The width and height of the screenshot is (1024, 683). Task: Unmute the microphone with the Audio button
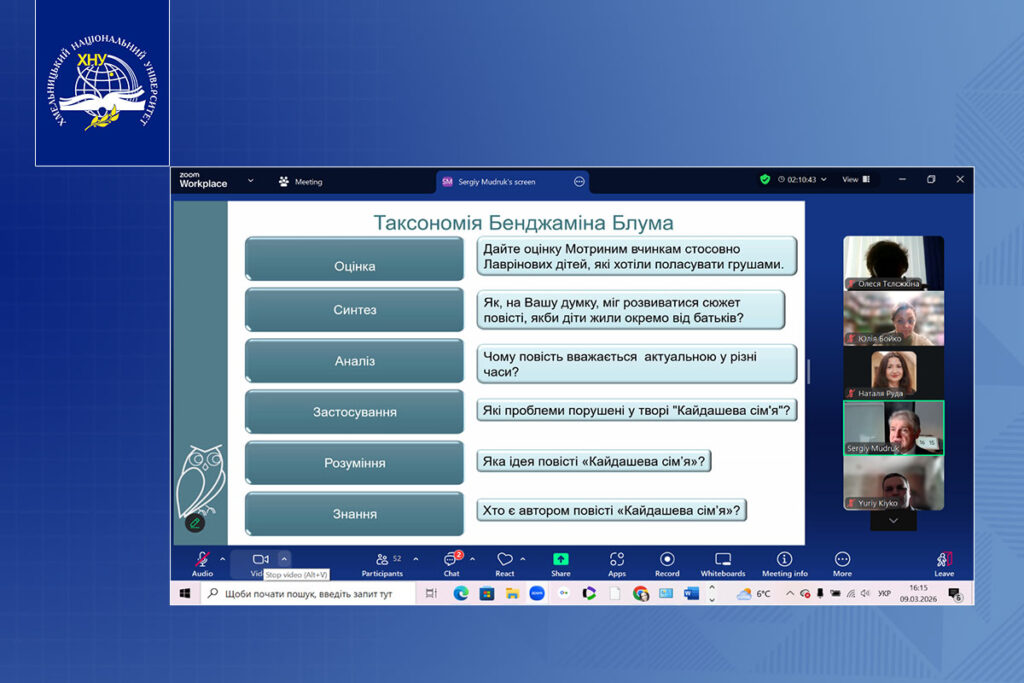point(202,561)
